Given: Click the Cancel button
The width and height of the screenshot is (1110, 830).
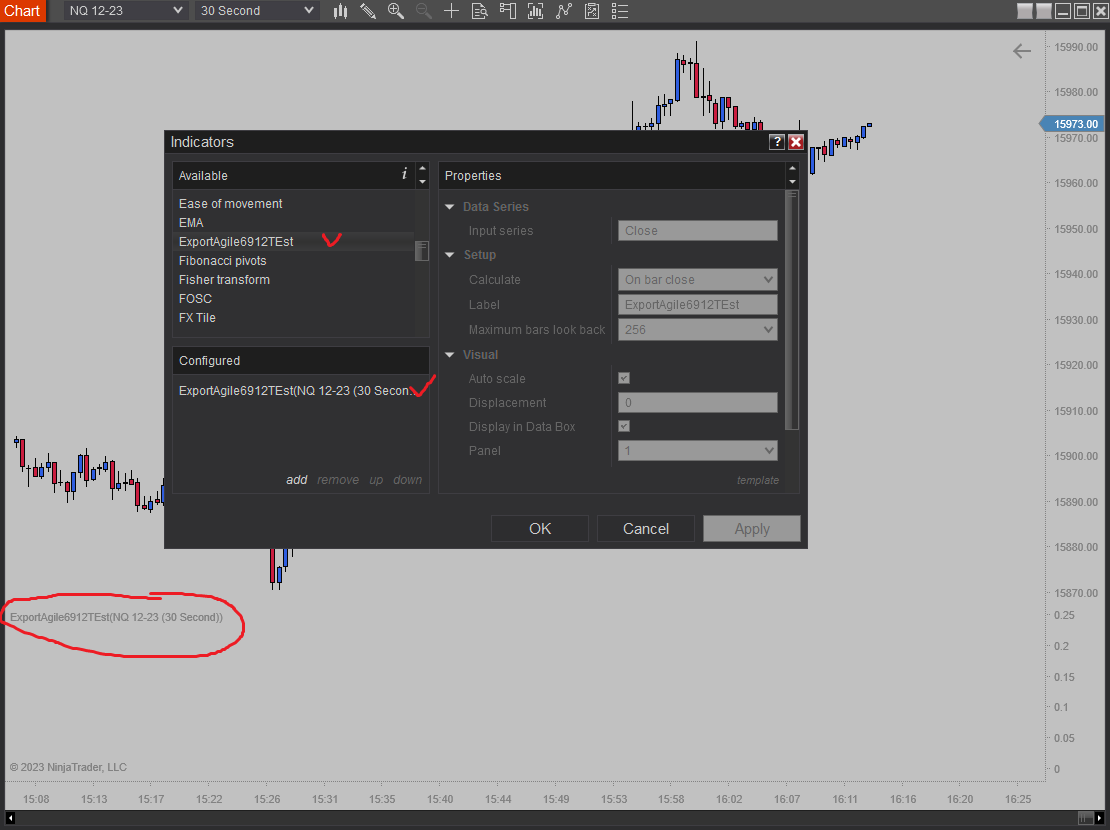Looking at the screenshot, I should 646,529.
